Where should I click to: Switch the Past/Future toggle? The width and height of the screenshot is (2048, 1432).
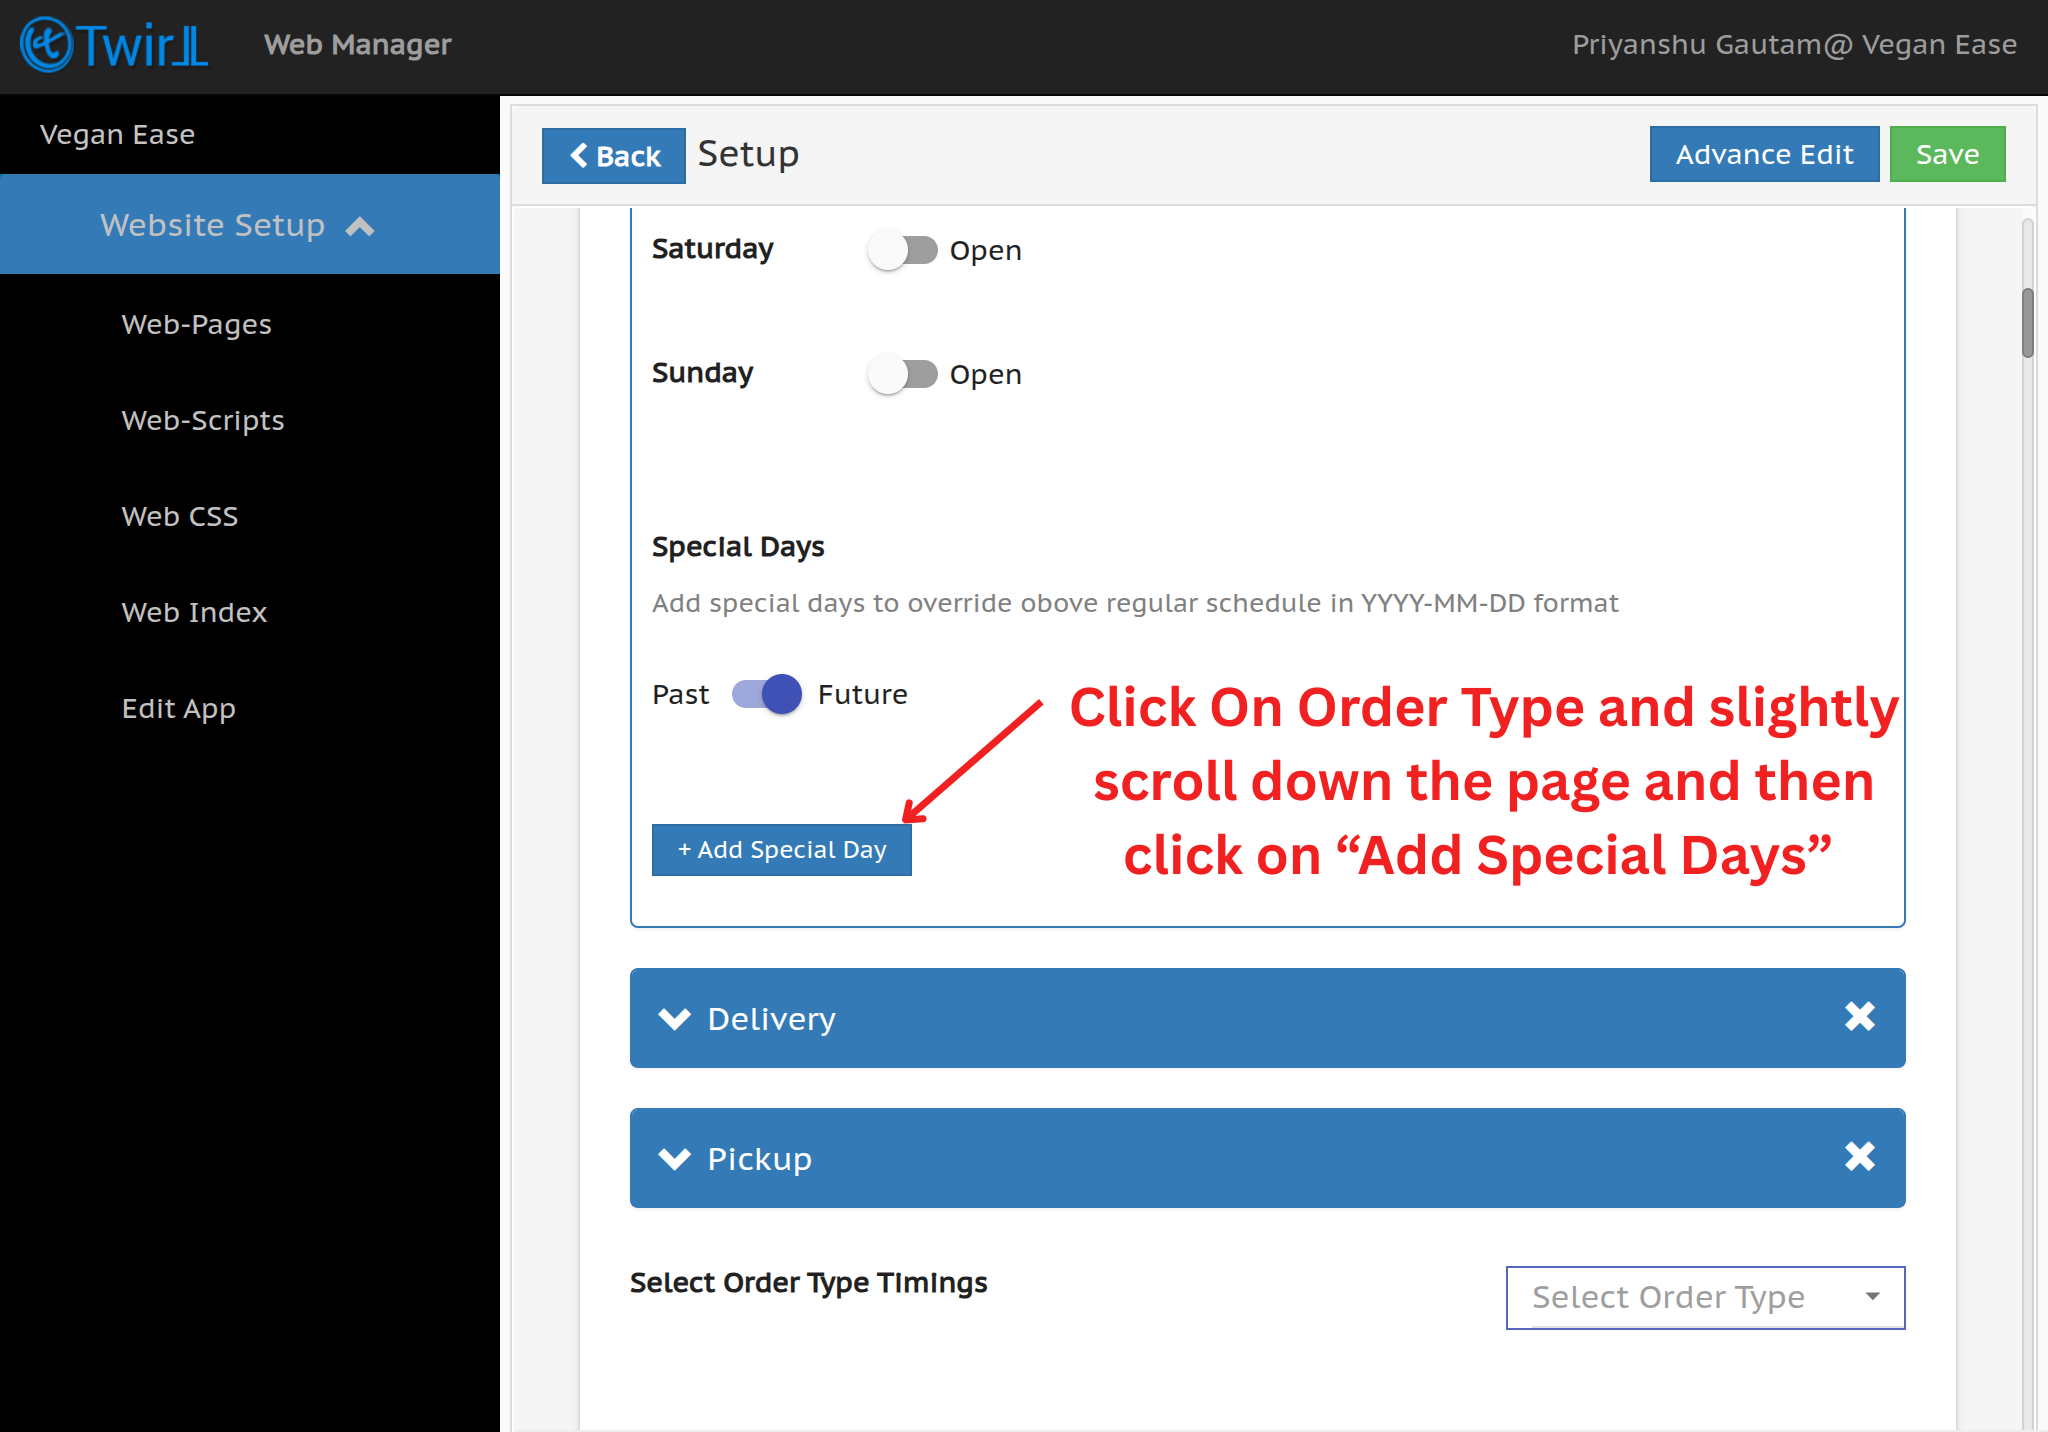tap(767, 694)
